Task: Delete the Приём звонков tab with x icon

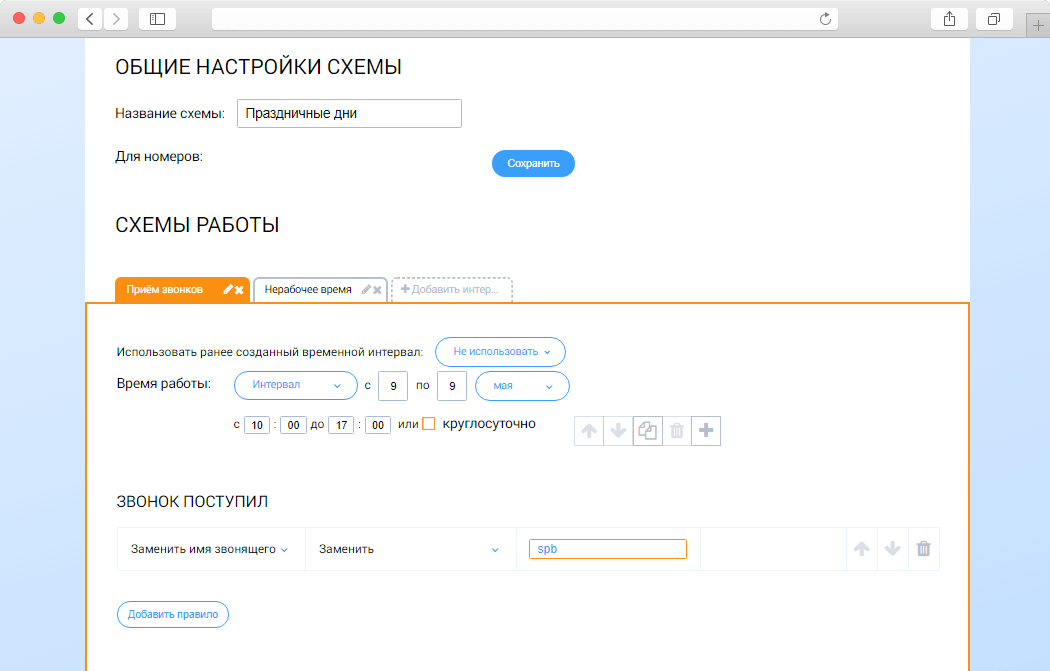Action: (x=238, y=290)
